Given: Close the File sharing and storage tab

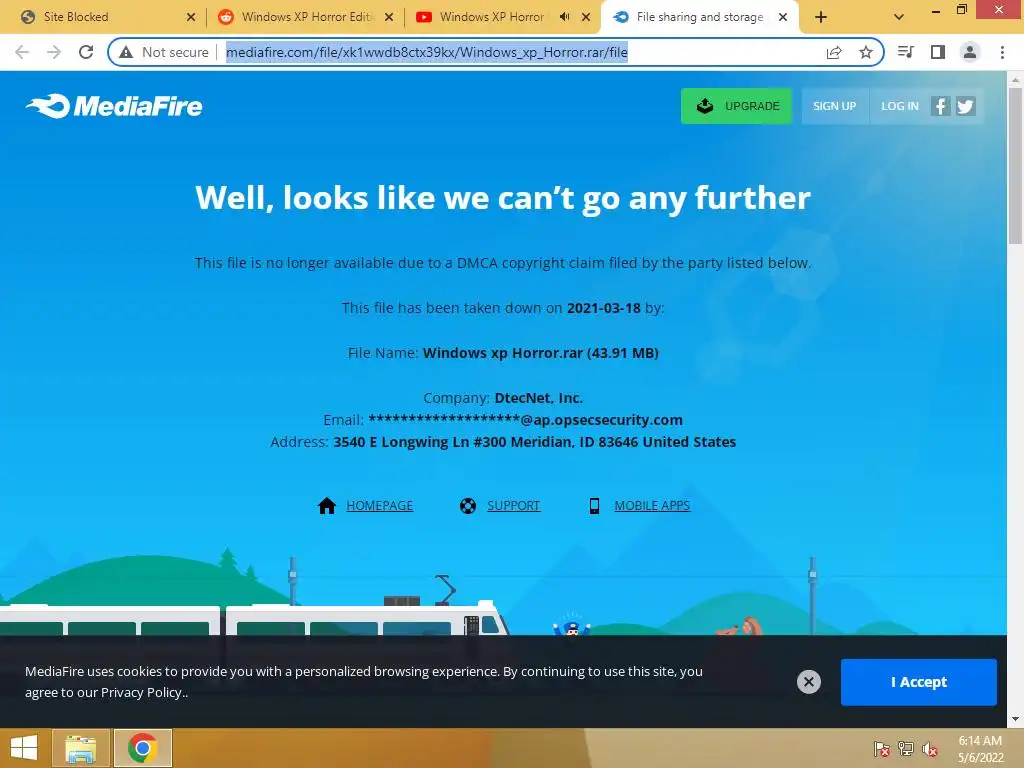Looking at the screenshot, I should [x=783, y=17].
